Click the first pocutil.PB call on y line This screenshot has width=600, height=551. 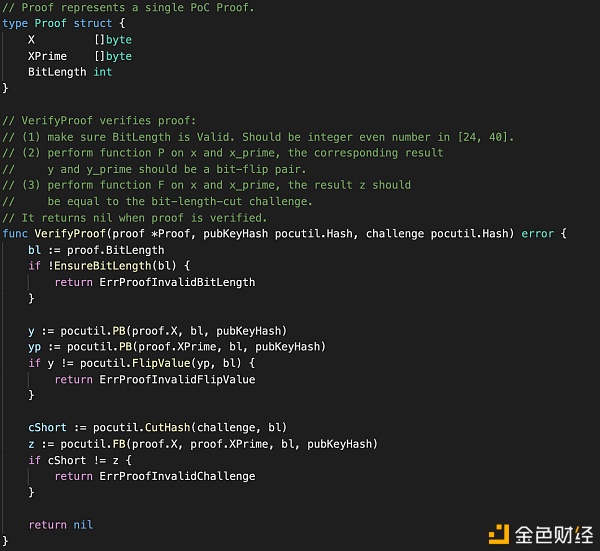tap(93, 331)
